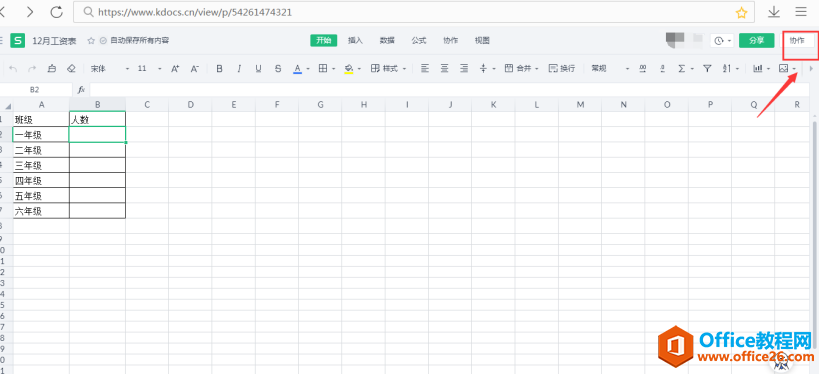Star this page in the address bar

[741, 13]
